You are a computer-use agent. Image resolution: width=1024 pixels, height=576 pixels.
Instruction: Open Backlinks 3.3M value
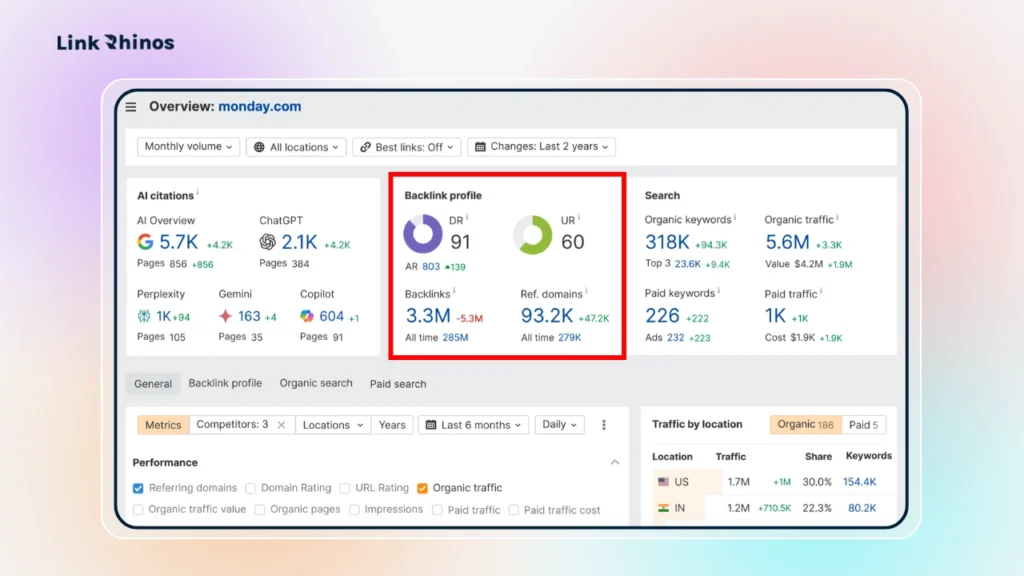click(428, 315)
